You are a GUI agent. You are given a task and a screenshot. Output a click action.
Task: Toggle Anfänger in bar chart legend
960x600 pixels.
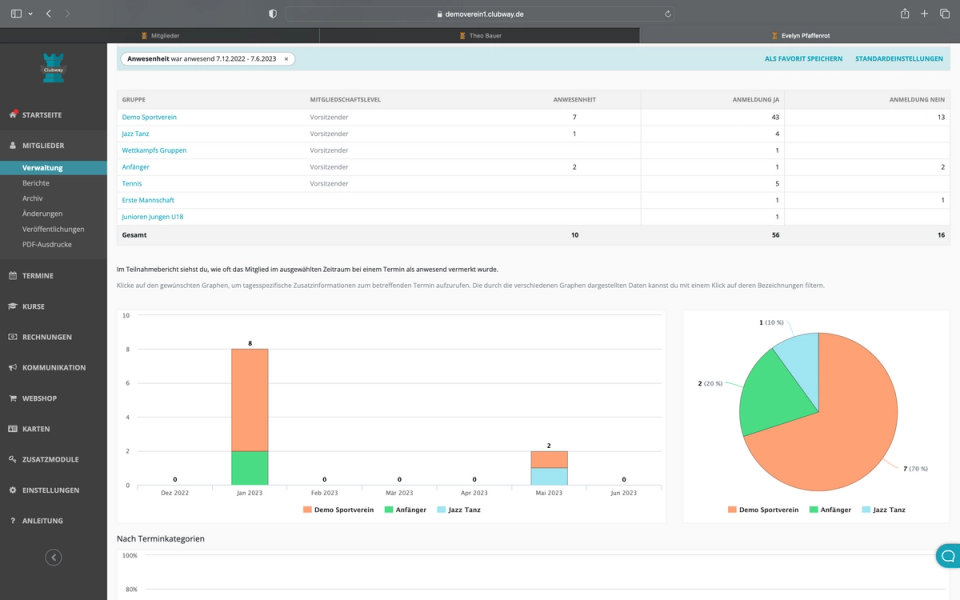coord(405,509)
